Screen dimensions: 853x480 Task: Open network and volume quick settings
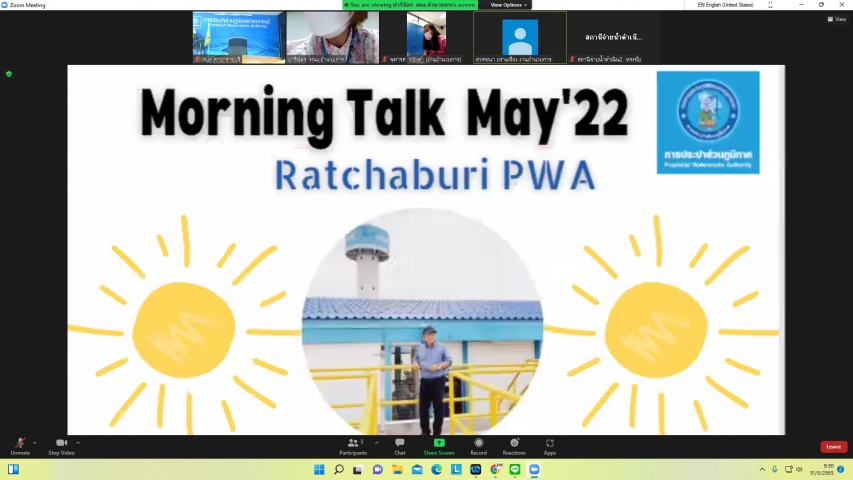[794, 469]
